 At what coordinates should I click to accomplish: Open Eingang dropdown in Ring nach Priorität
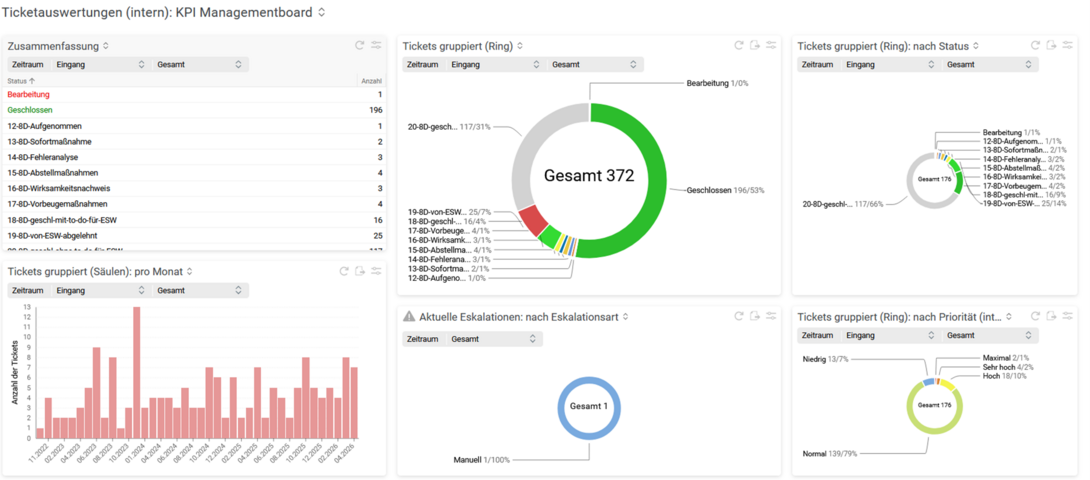click(x=890, y=335)
